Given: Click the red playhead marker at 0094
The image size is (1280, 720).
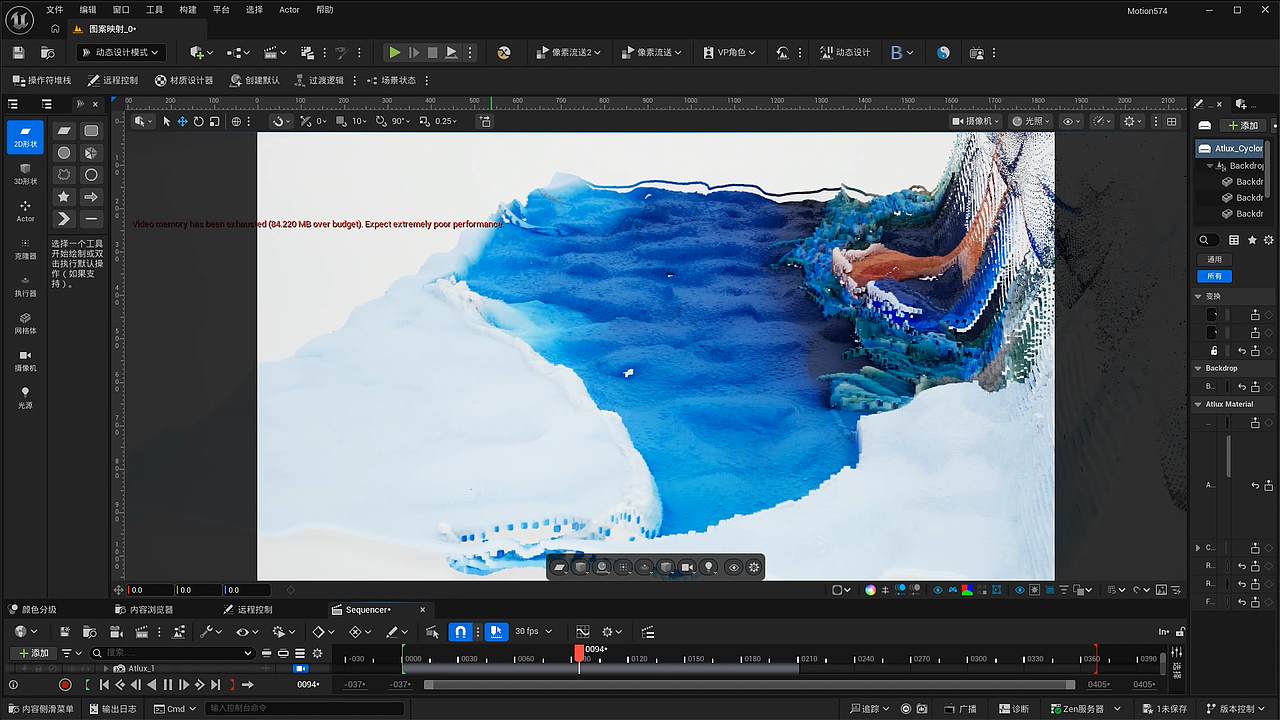Looking at the screenshot, I should [x=579, y=651].
